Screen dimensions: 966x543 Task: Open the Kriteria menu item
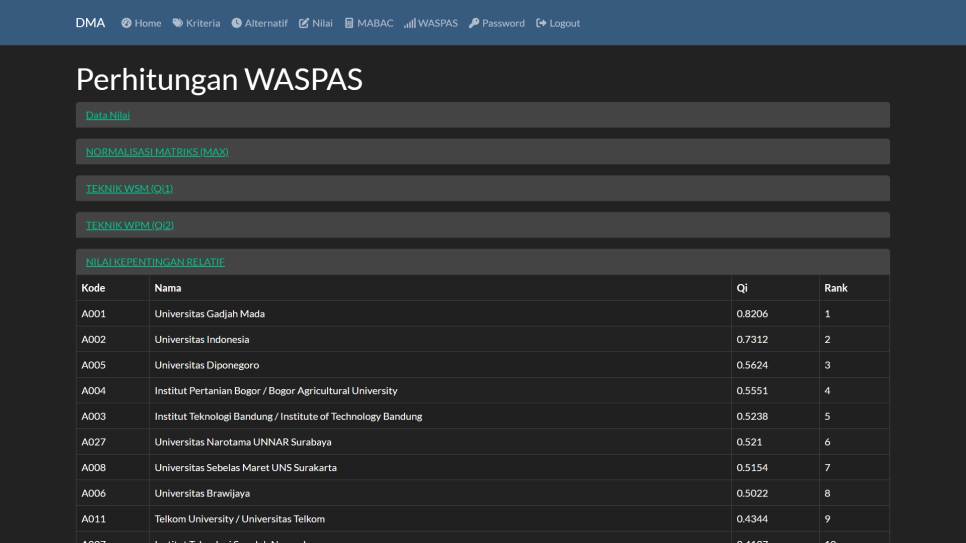point(196,23)
